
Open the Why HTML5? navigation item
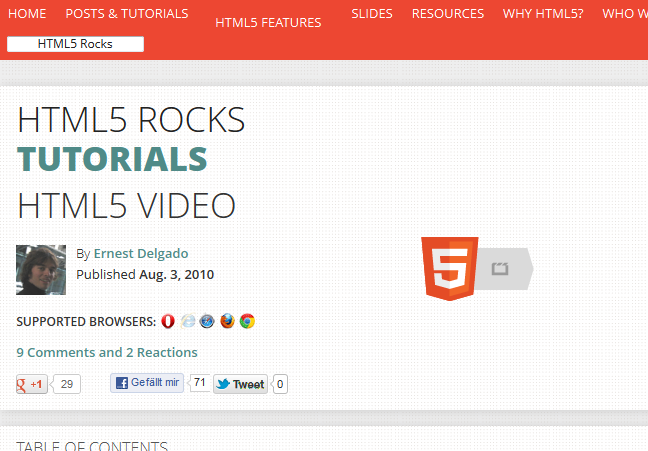543,14
